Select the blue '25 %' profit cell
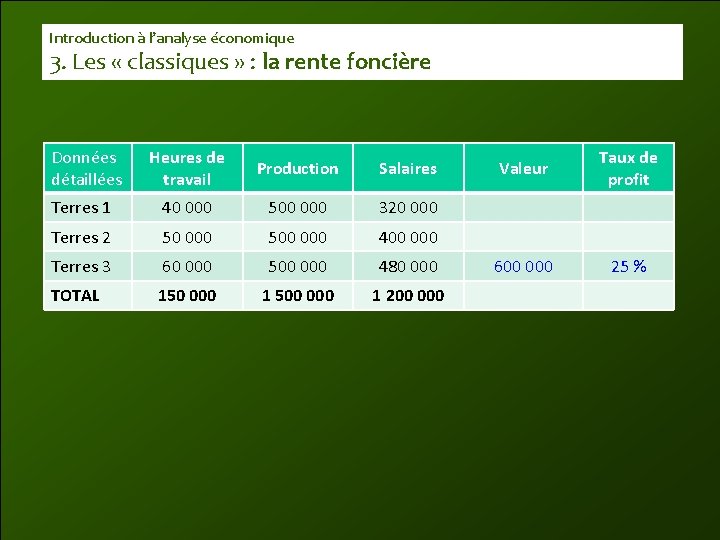This screenshot has height=540, width=720. 628,266
